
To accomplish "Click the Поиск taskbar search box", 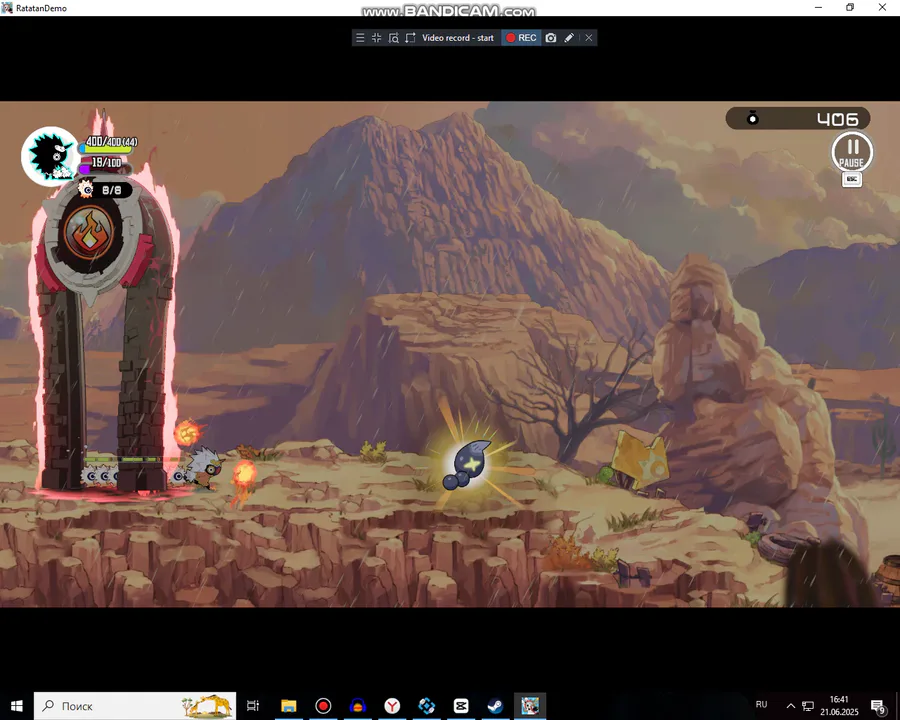I will (135, 706).
